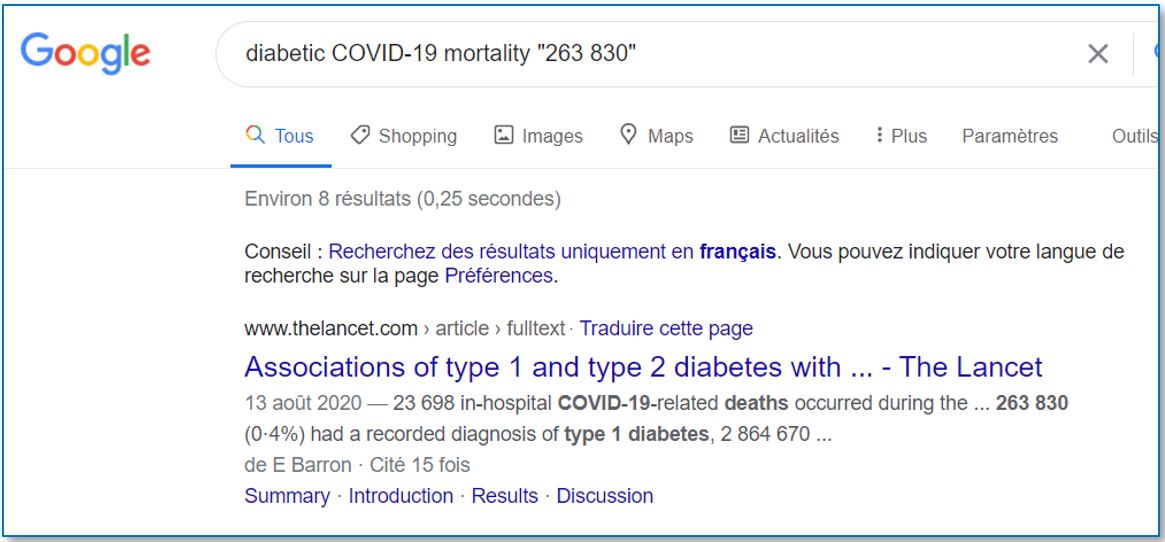Image resolution: width=1165 pixels, height=542 pixels.
Task: Click the Maps pin icon
Action: pos(629,135)
